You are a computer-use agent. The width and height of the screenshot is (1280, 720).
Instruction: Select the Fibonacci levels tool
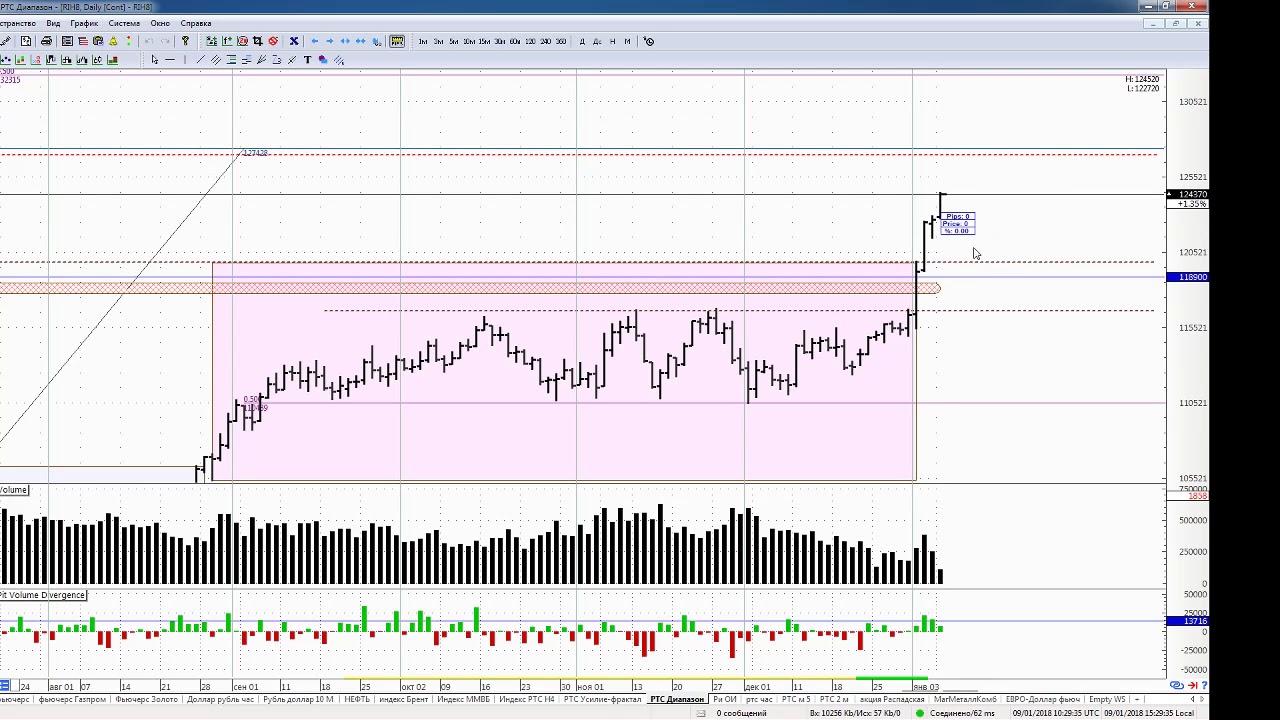pyautogui.click(x=231, y=60)
